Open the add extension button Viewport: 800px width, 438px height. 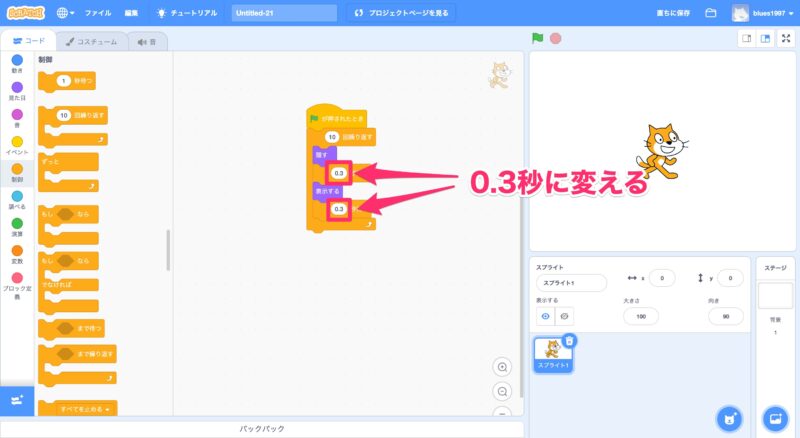coord(17,399)
